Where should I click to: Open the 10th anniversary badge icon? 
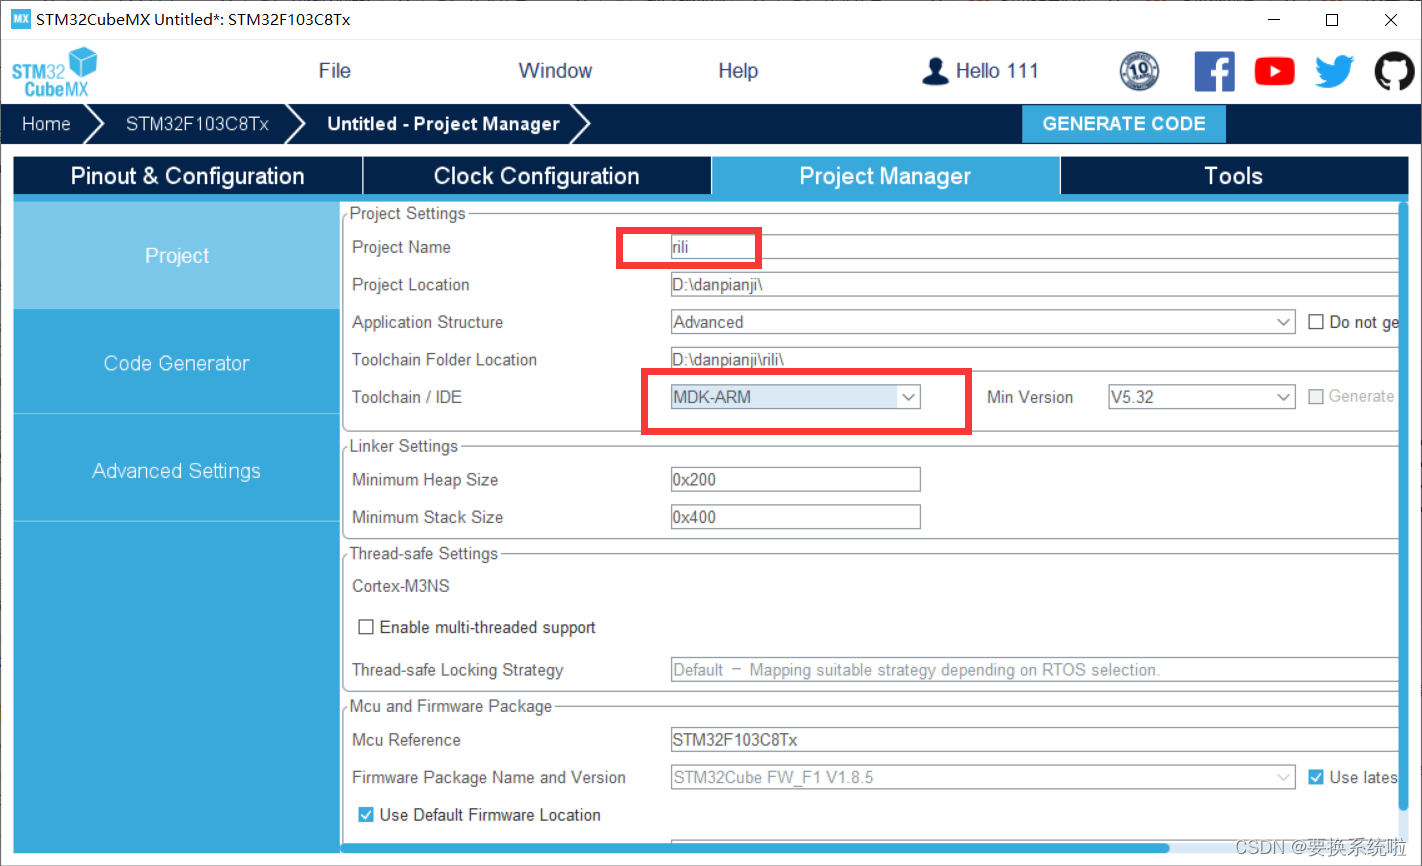tap(1139, 71)
